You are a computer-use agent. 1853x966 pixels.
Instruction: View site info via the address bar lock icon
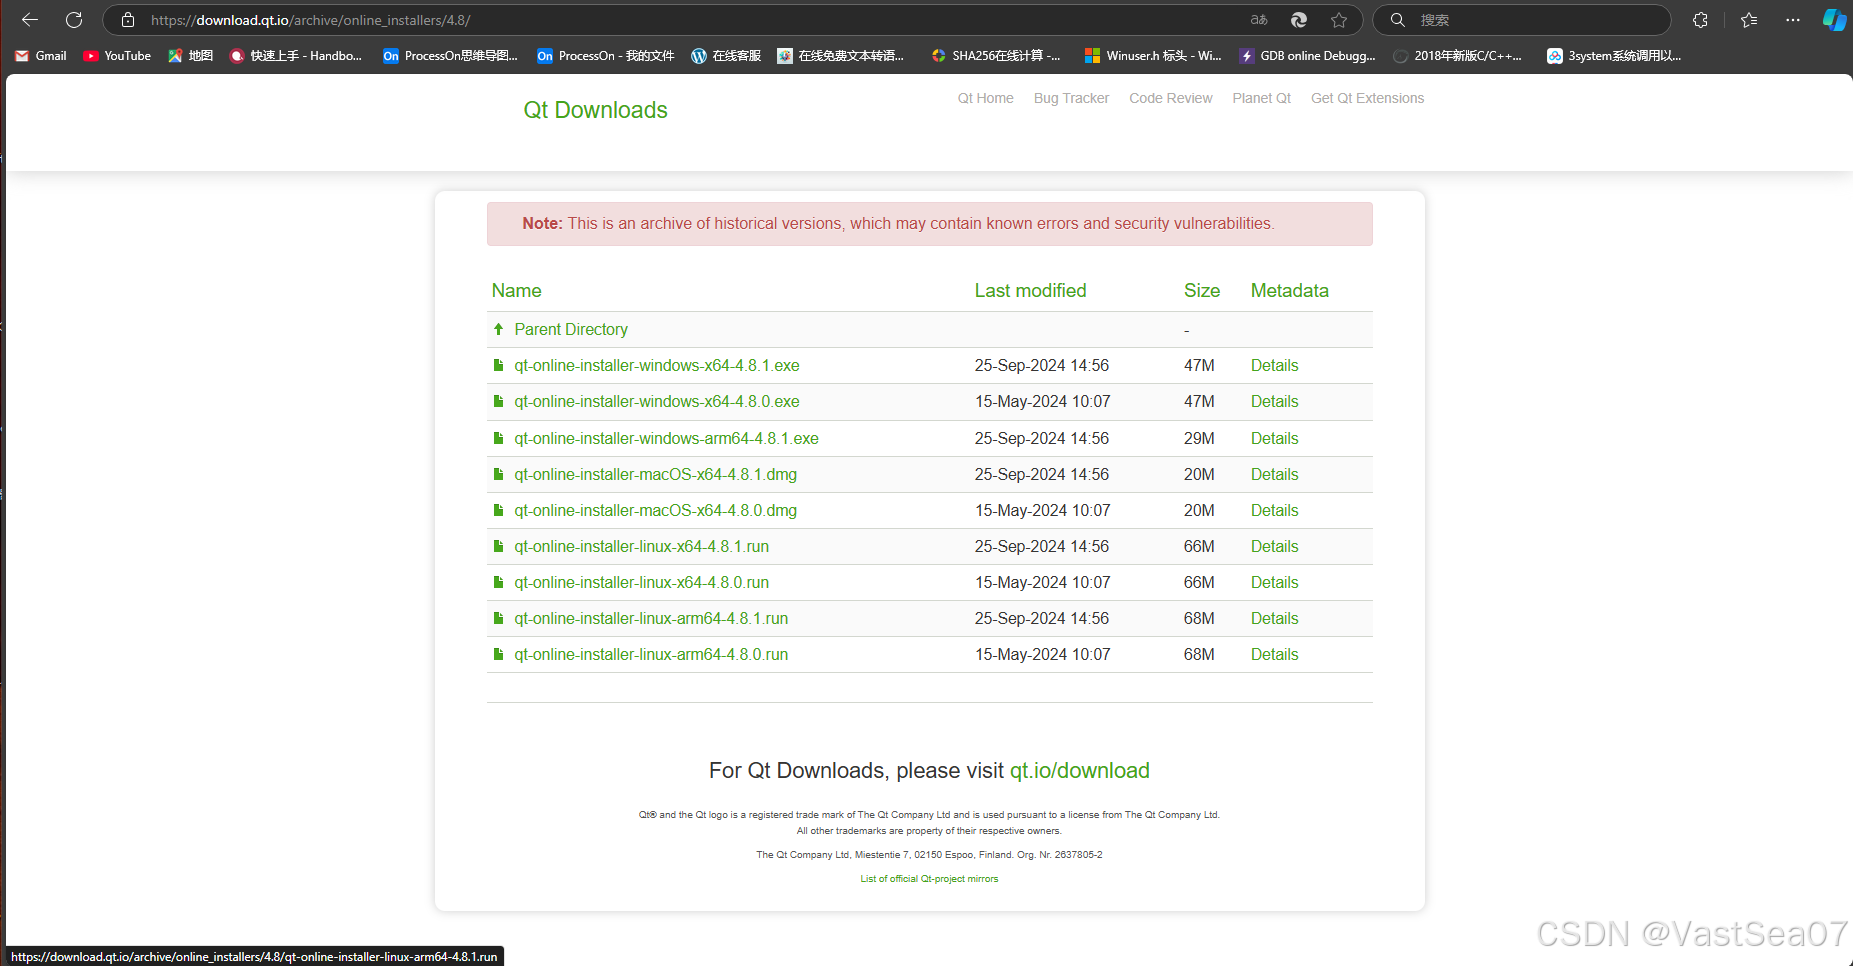(x=128, y=20)
